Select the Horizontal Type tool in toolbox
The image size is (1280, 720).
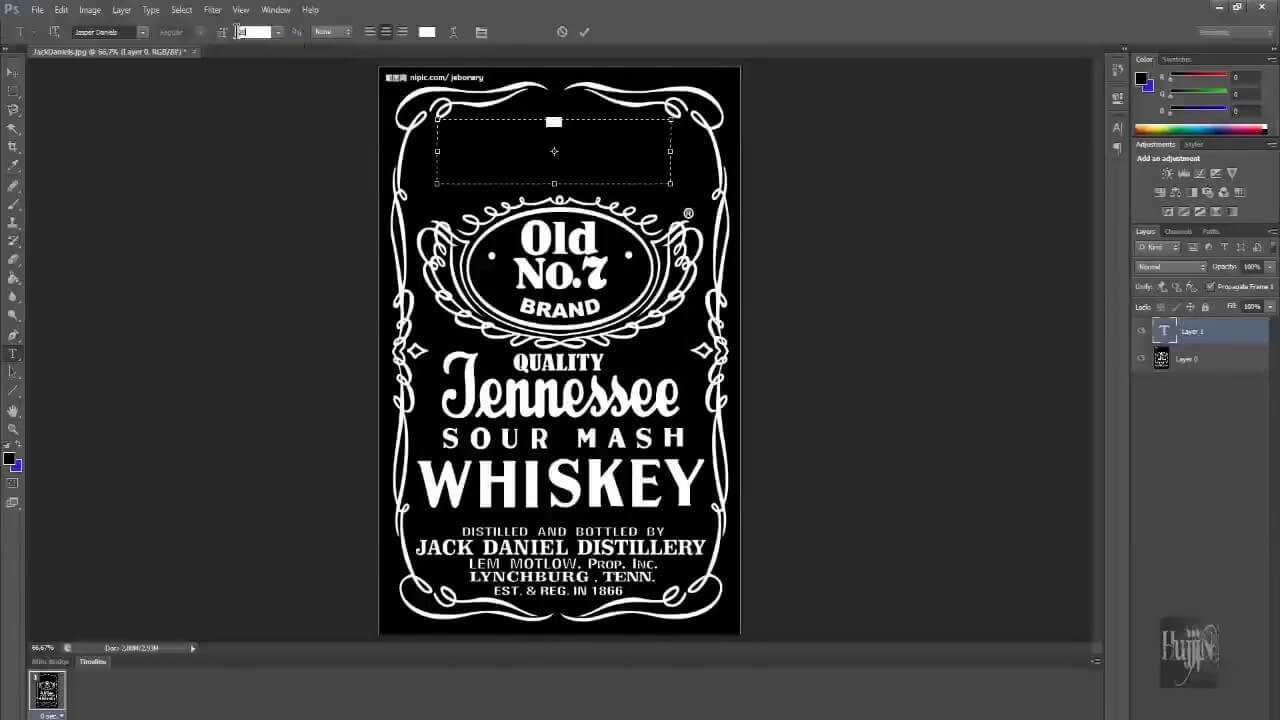click(x=12, y=354)
